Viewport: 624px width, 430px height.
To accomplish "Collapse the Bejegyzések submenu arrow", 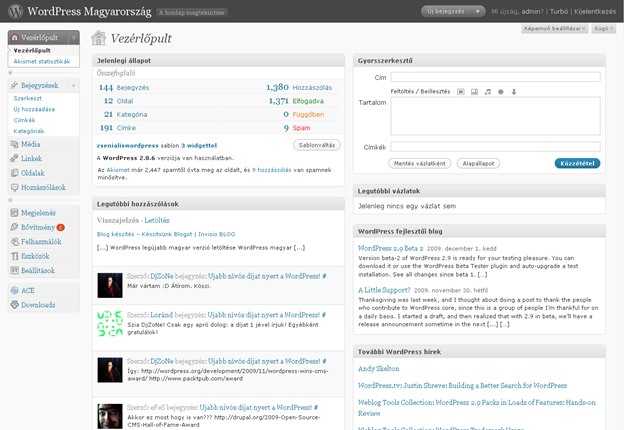I will (x=74, y=86).
